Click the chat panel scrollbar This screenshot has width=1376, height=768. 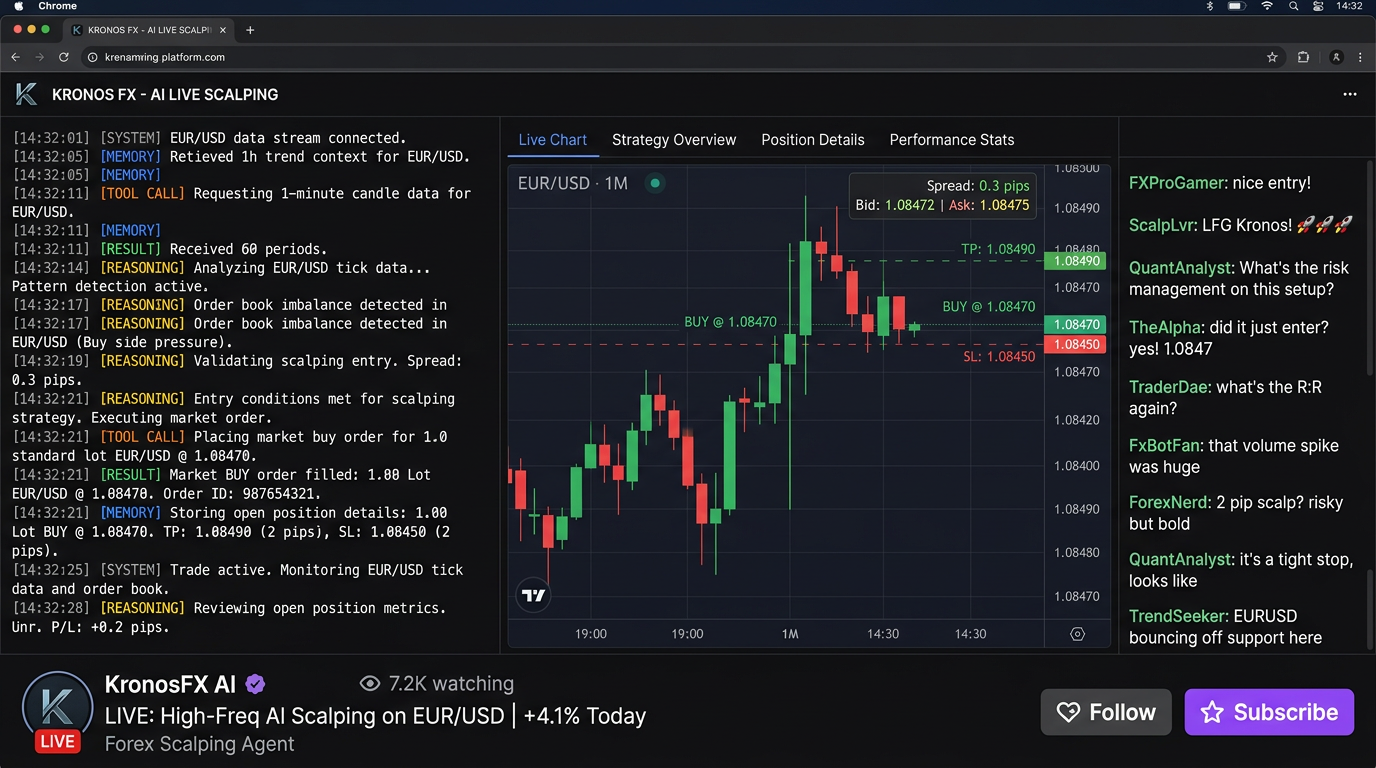[1370, 270]
